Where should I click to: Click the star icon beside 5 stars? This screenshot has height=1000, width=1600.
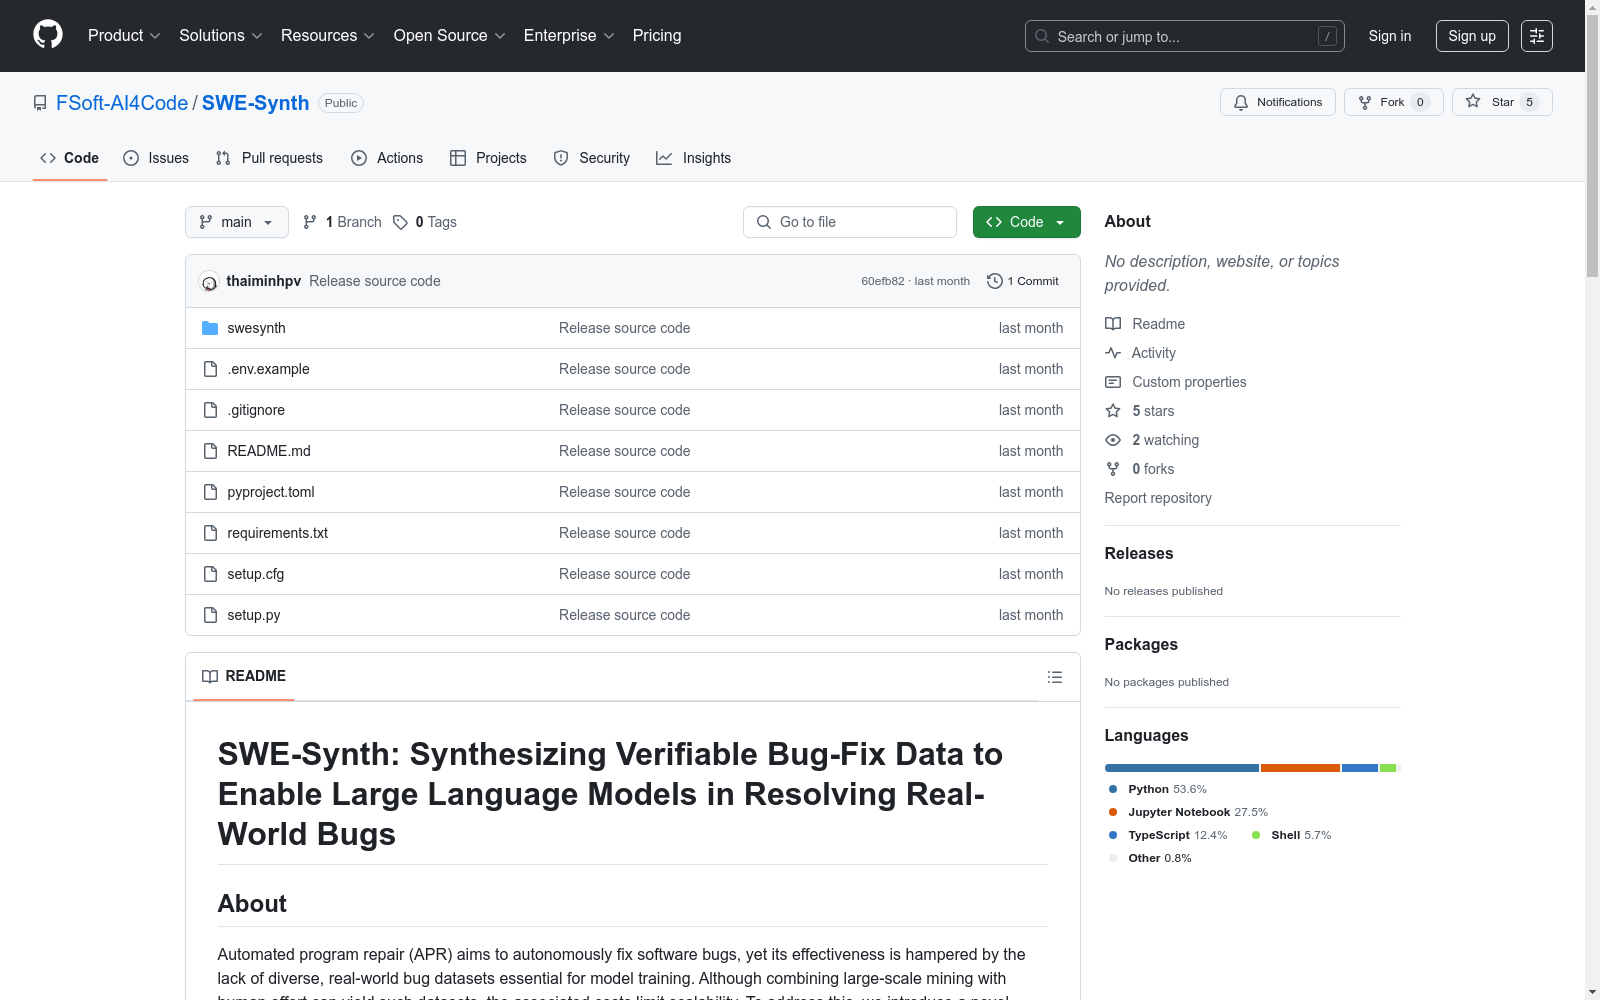click(1113, 411)
